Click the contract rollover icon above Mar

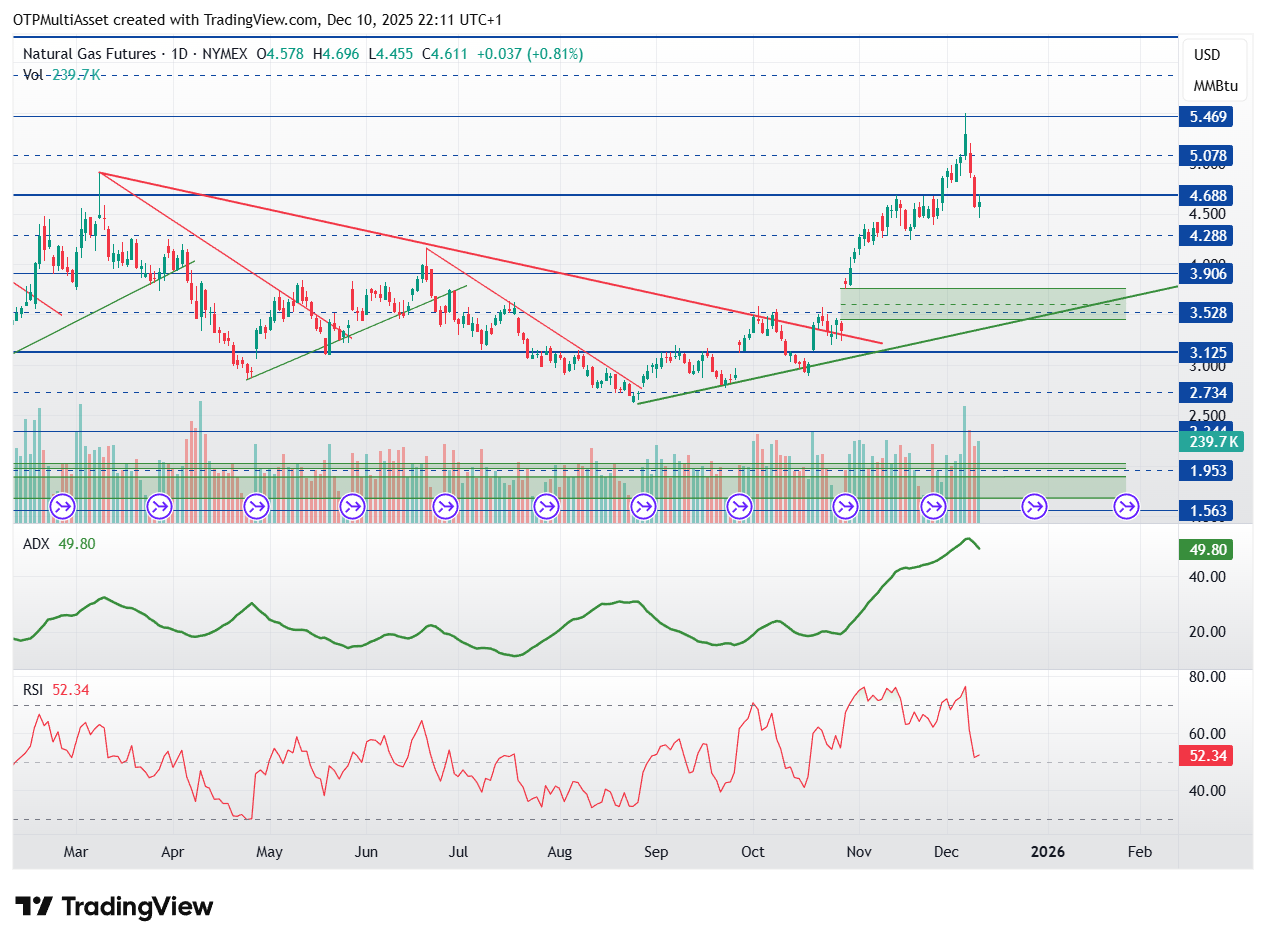point(62,507)
